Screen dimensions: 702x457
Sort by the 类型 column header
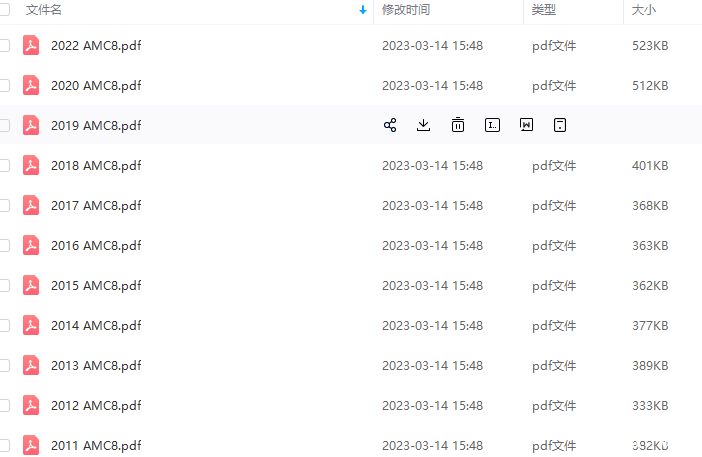[x=544, y=10]
